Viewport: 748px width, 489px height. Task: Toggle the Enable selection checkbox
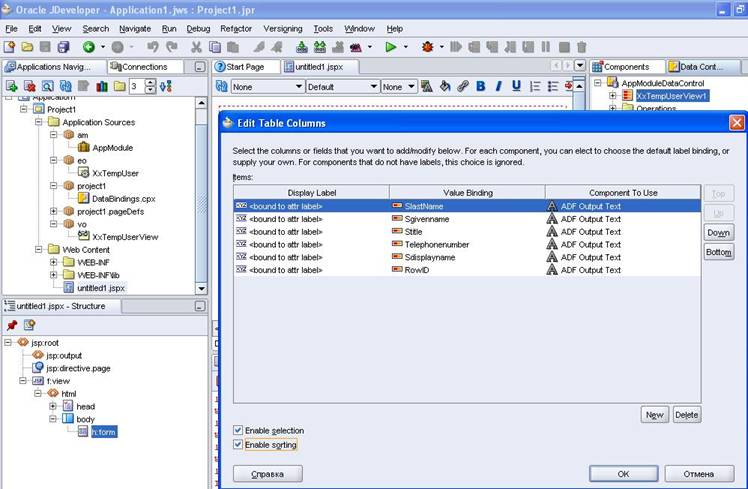238,430
